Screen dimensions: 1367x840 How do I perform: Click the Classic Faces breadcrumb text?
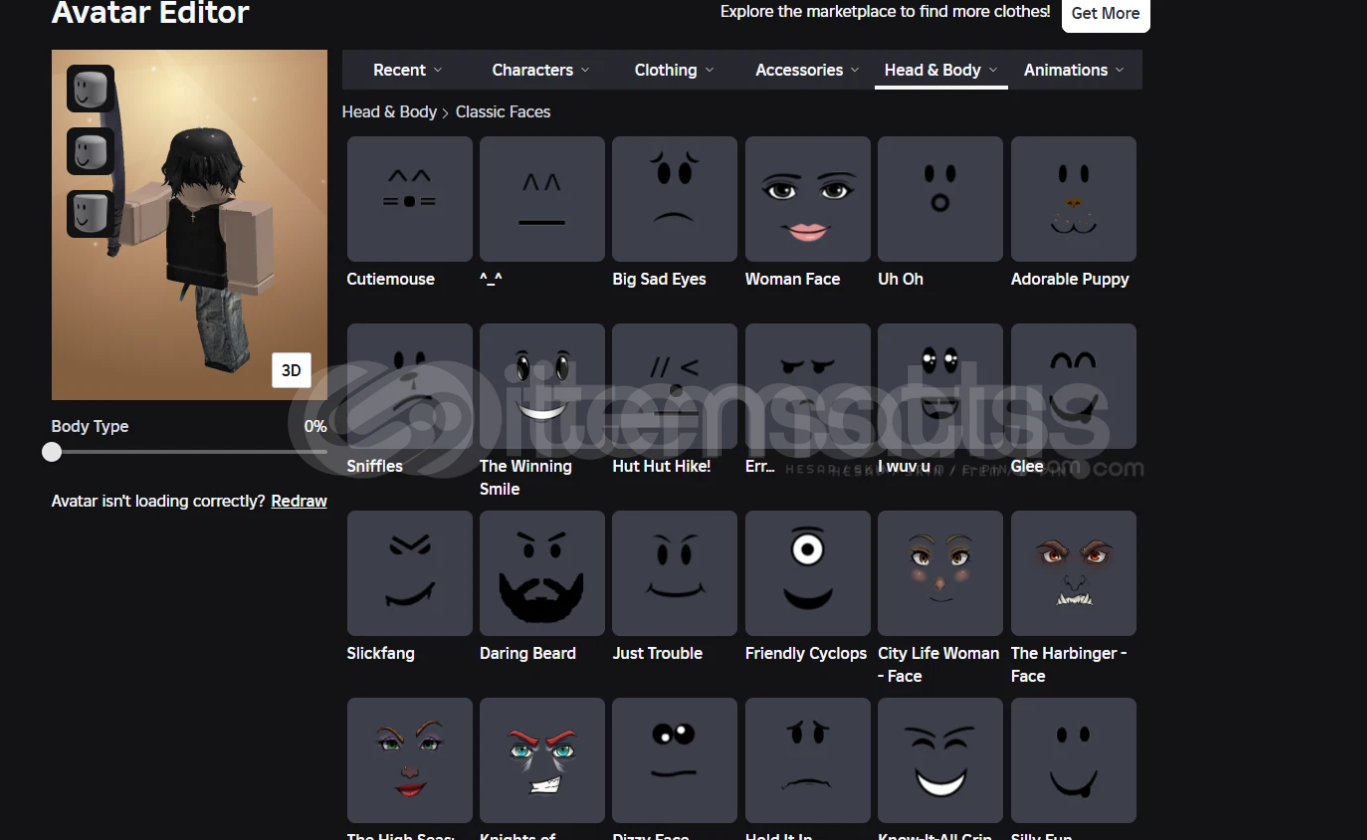pyautogui.click(x=503, y=112)
